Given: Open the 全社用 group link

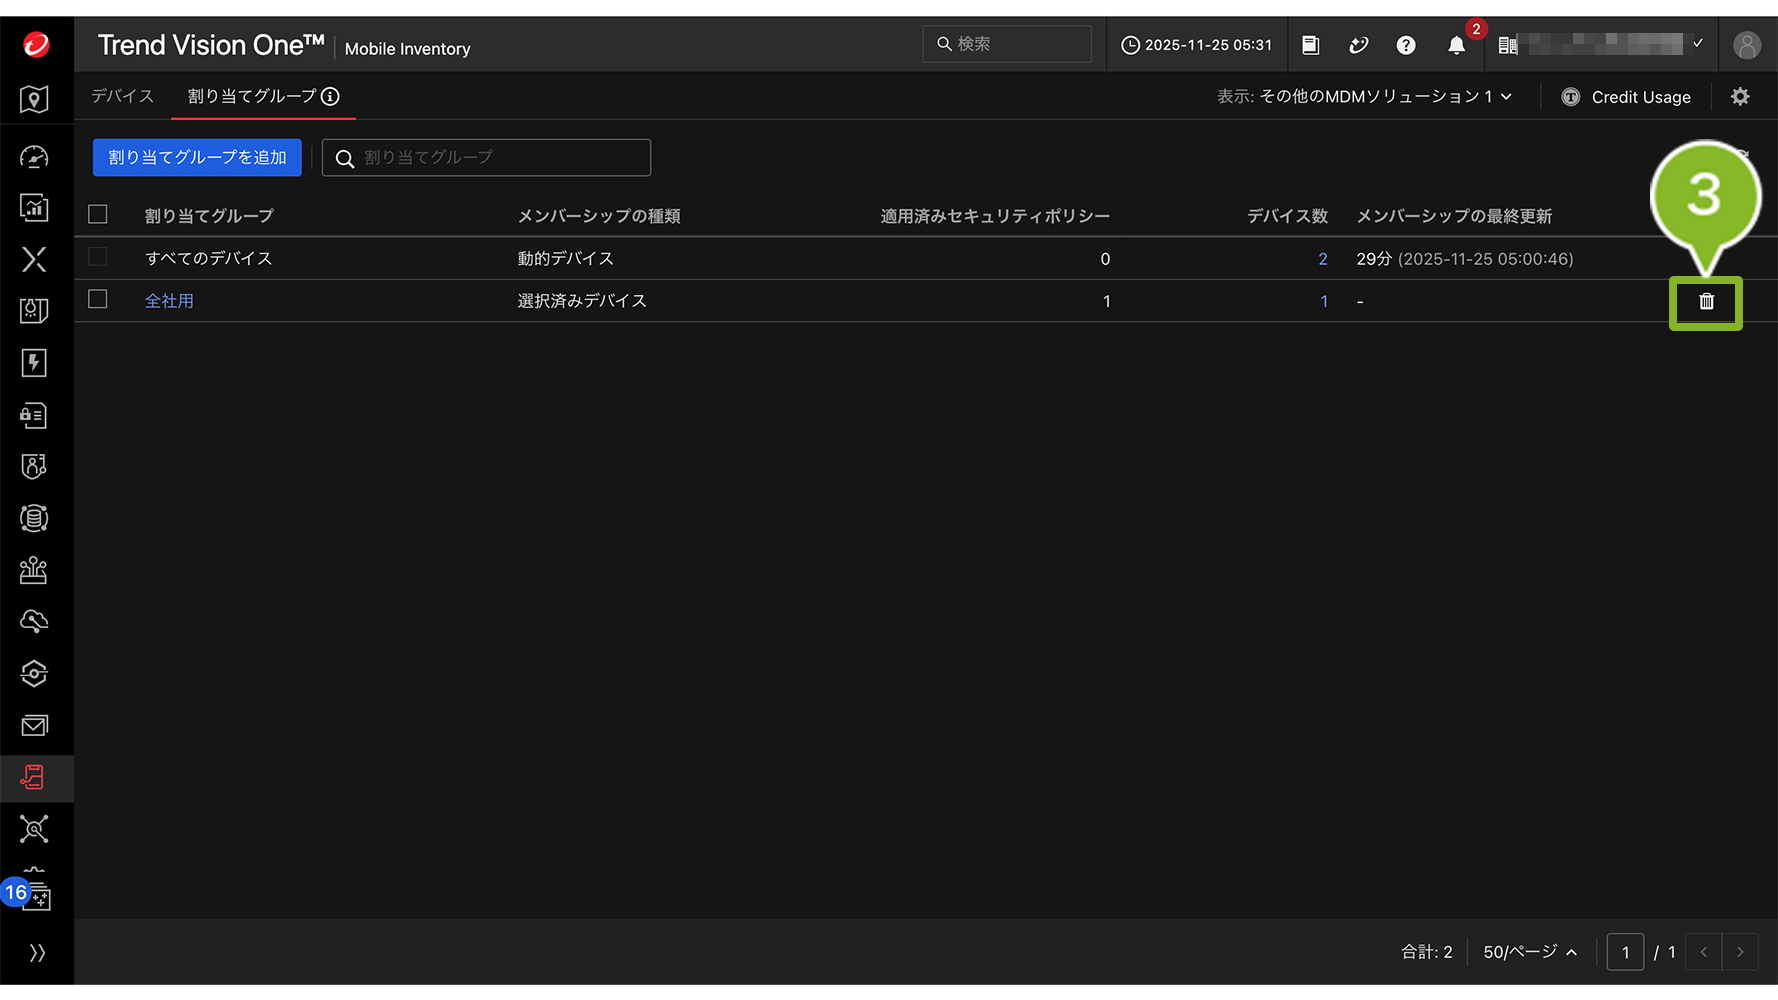Looking at the screenshot, I should (x=169, y=301).
